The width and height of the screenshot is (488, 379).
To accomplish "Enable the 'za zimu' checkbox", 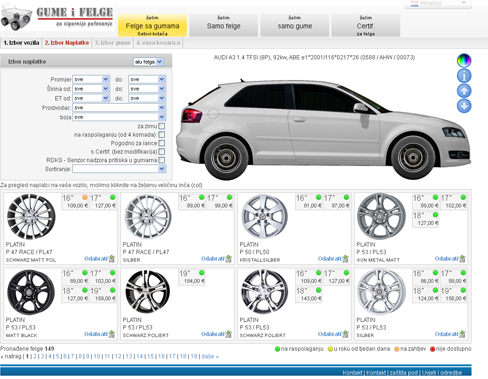I will point(162,126).
